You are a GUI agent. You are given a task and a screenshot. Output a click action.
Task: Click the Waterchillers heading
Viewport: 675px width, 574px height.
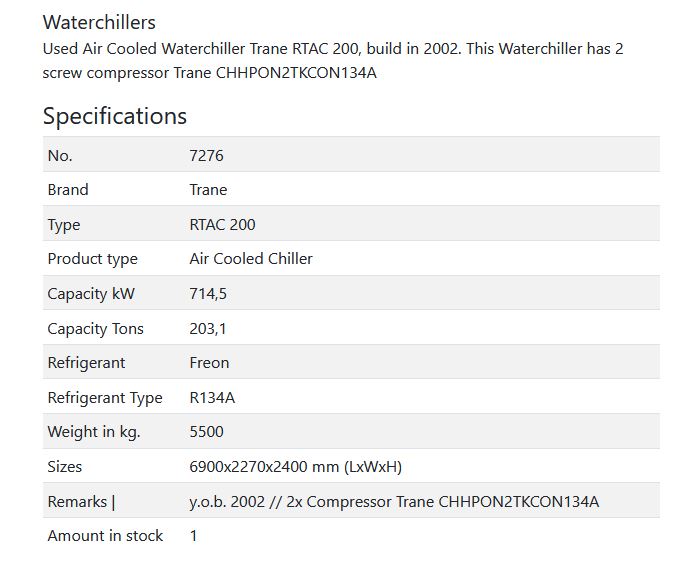coord(99,22)
